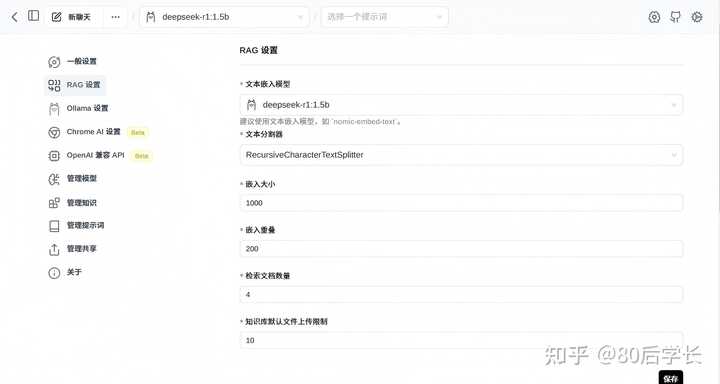The image size is (720, 384).
Task: Click the blocks icon for manage knowledge
Action: click(x=54, y=203)
